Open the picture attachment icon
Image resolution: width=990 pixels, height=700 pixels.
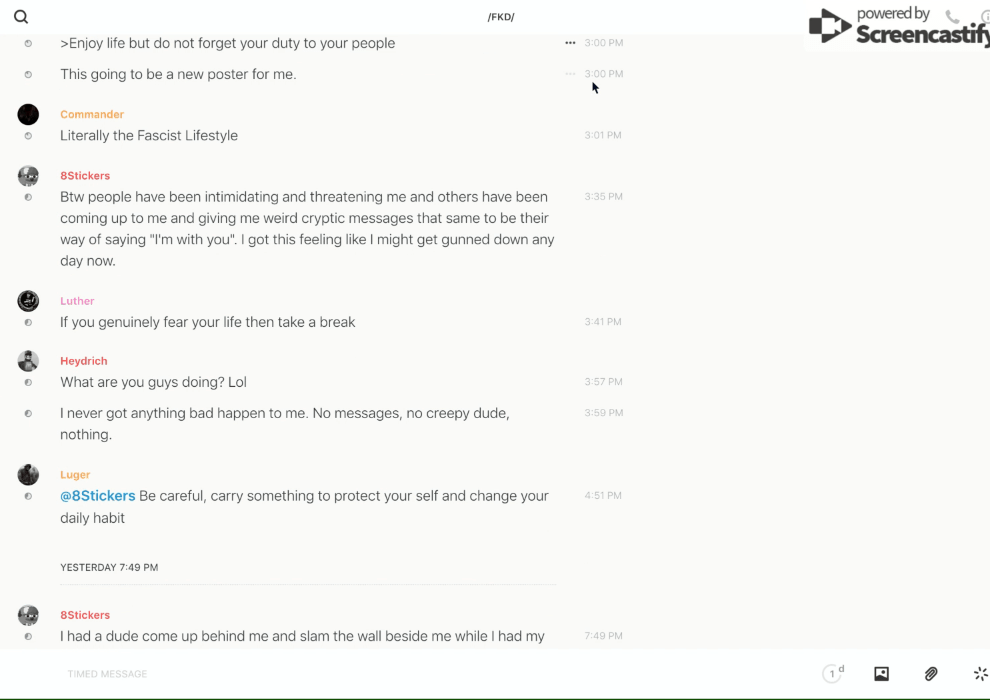pyautogui.click(x=881, y=674)
